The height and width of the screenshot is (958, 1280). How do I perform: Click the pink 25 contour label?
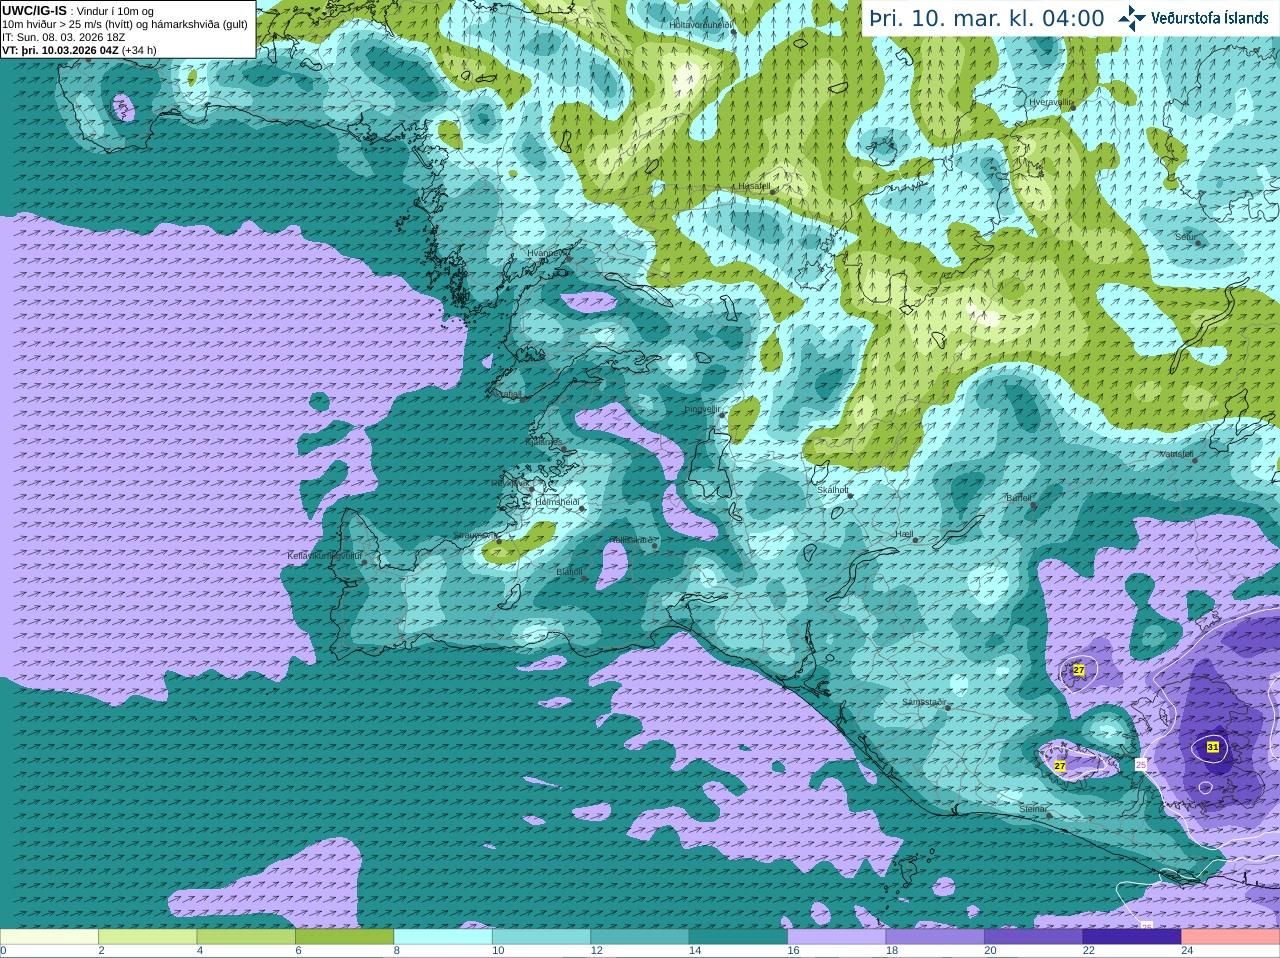(1141, 765)
